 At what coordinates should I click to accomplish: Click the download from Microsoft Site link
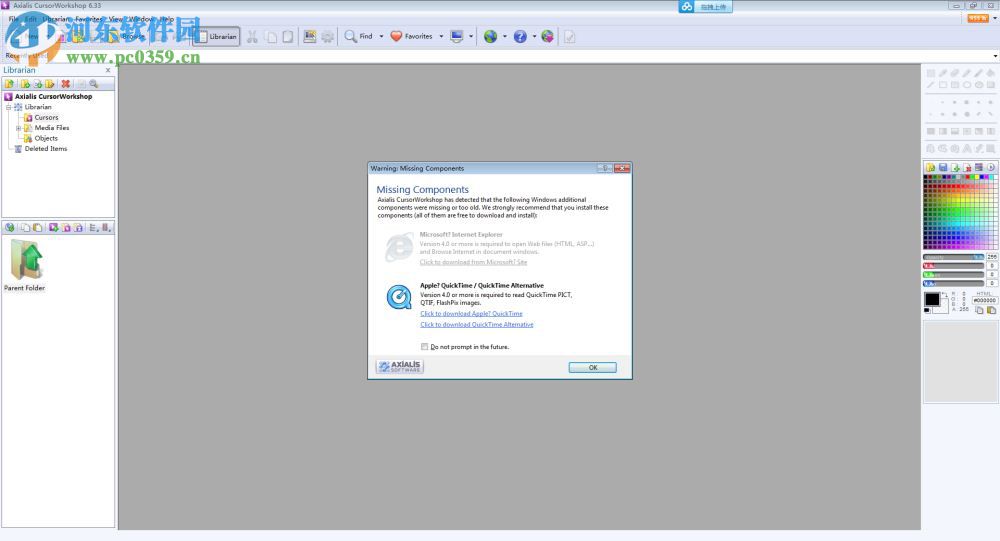[x=473, y=262]
